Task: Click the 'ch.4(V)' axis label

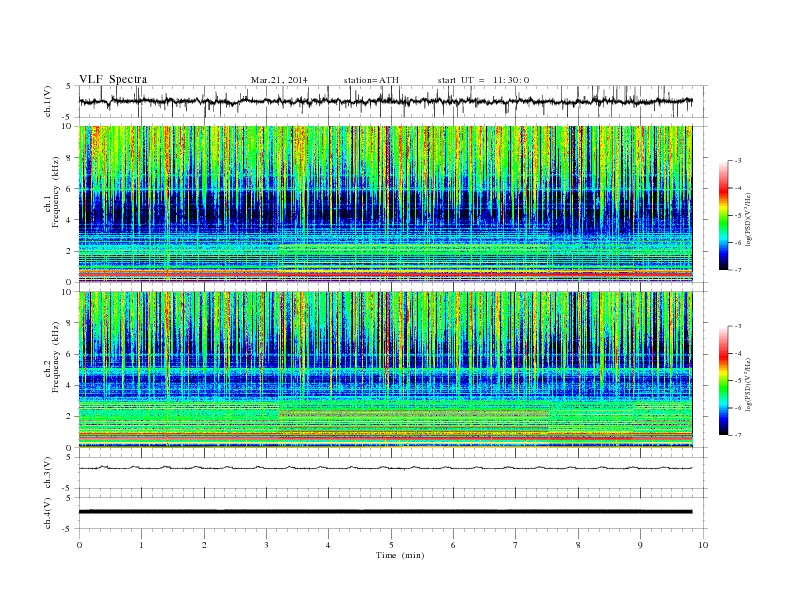Action: (x=48, y=513)
